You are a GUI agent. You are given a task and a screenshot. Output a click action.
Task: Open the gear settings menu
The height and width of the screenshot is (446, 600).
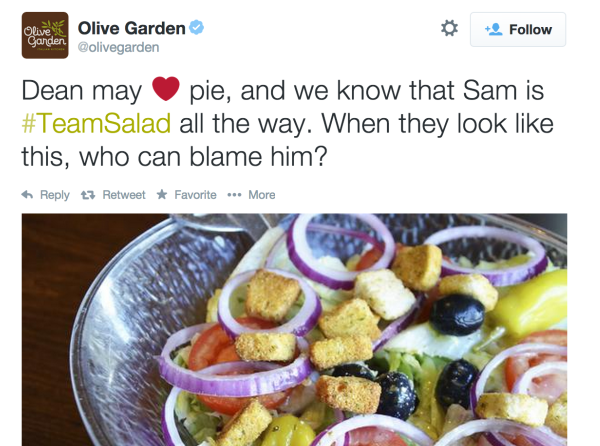(x=449, y=29)
